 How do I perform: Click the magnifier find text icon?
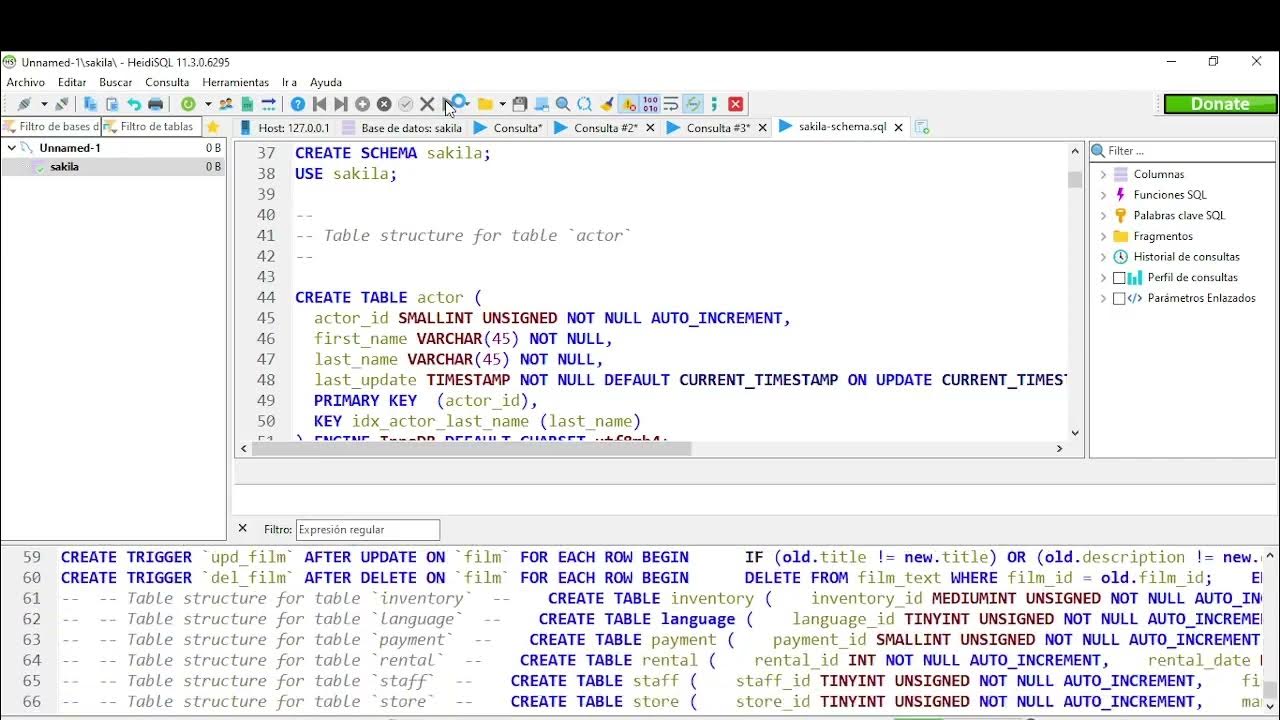click(x=563, y=104)
